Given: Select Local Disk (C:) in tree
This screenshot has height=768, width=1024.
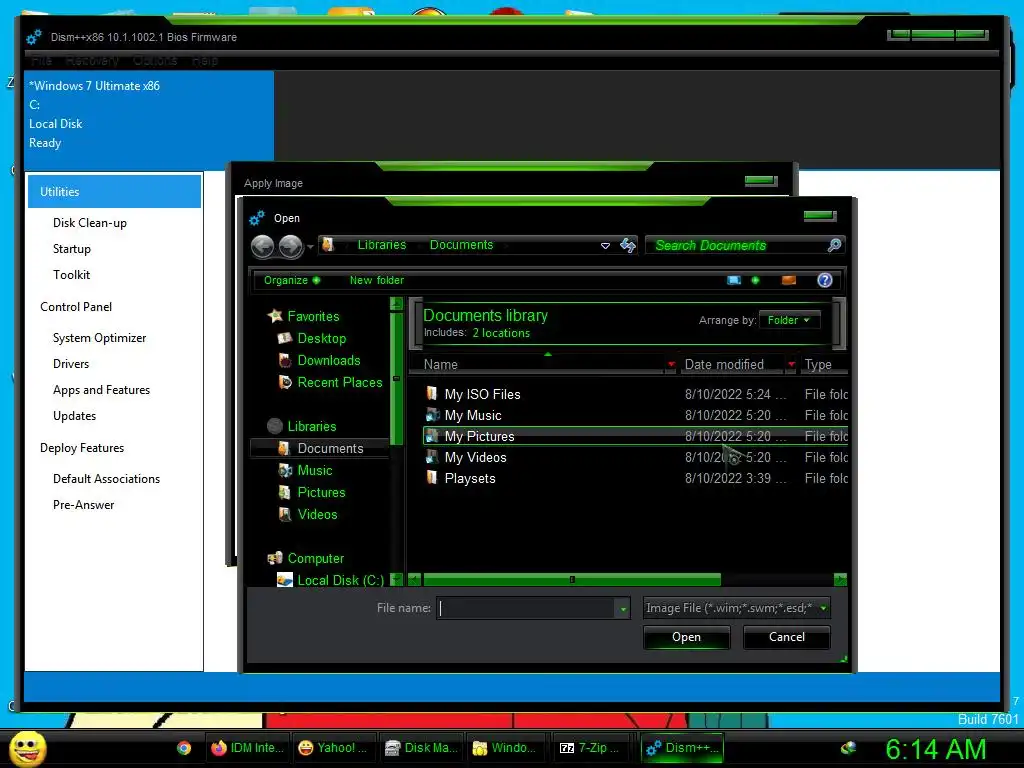Looking at the screenshot, I should click(340, 580).
